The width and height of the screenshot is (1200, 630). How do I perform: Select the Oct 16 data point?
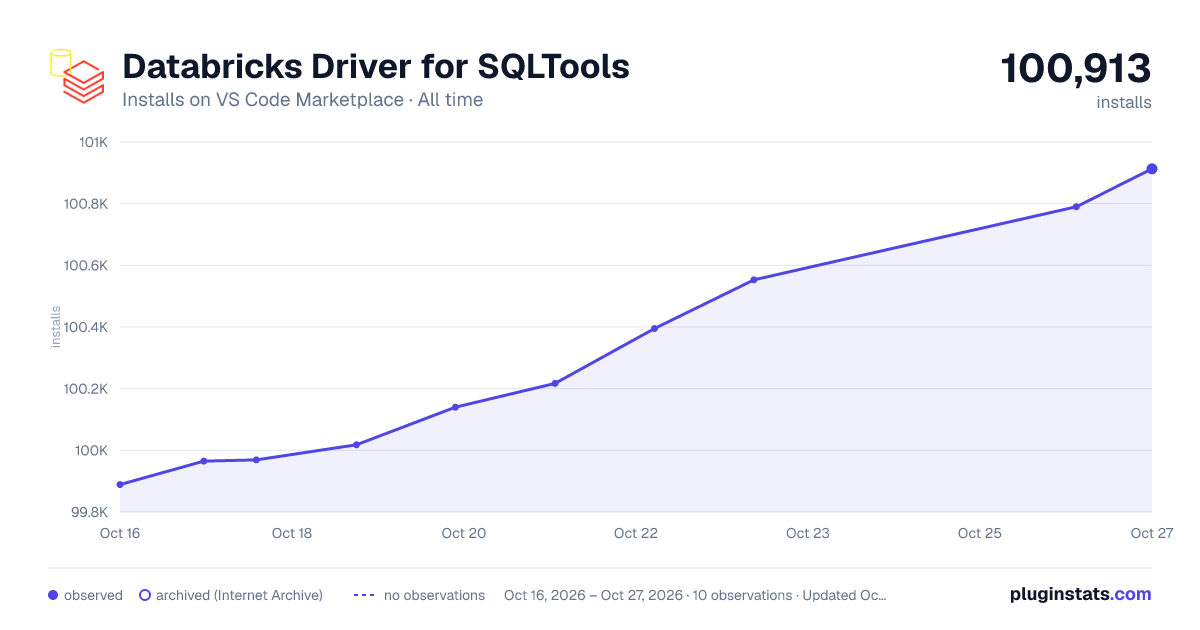click(120, 485)
